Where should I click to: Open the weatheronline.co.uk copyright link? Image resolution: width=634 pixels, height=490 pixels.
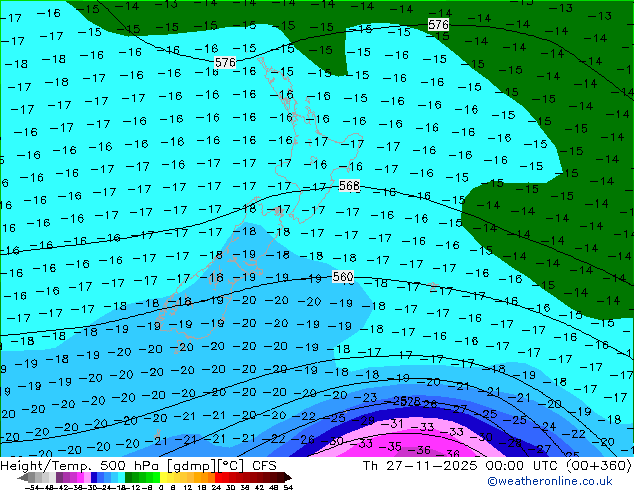pos(550,481)
